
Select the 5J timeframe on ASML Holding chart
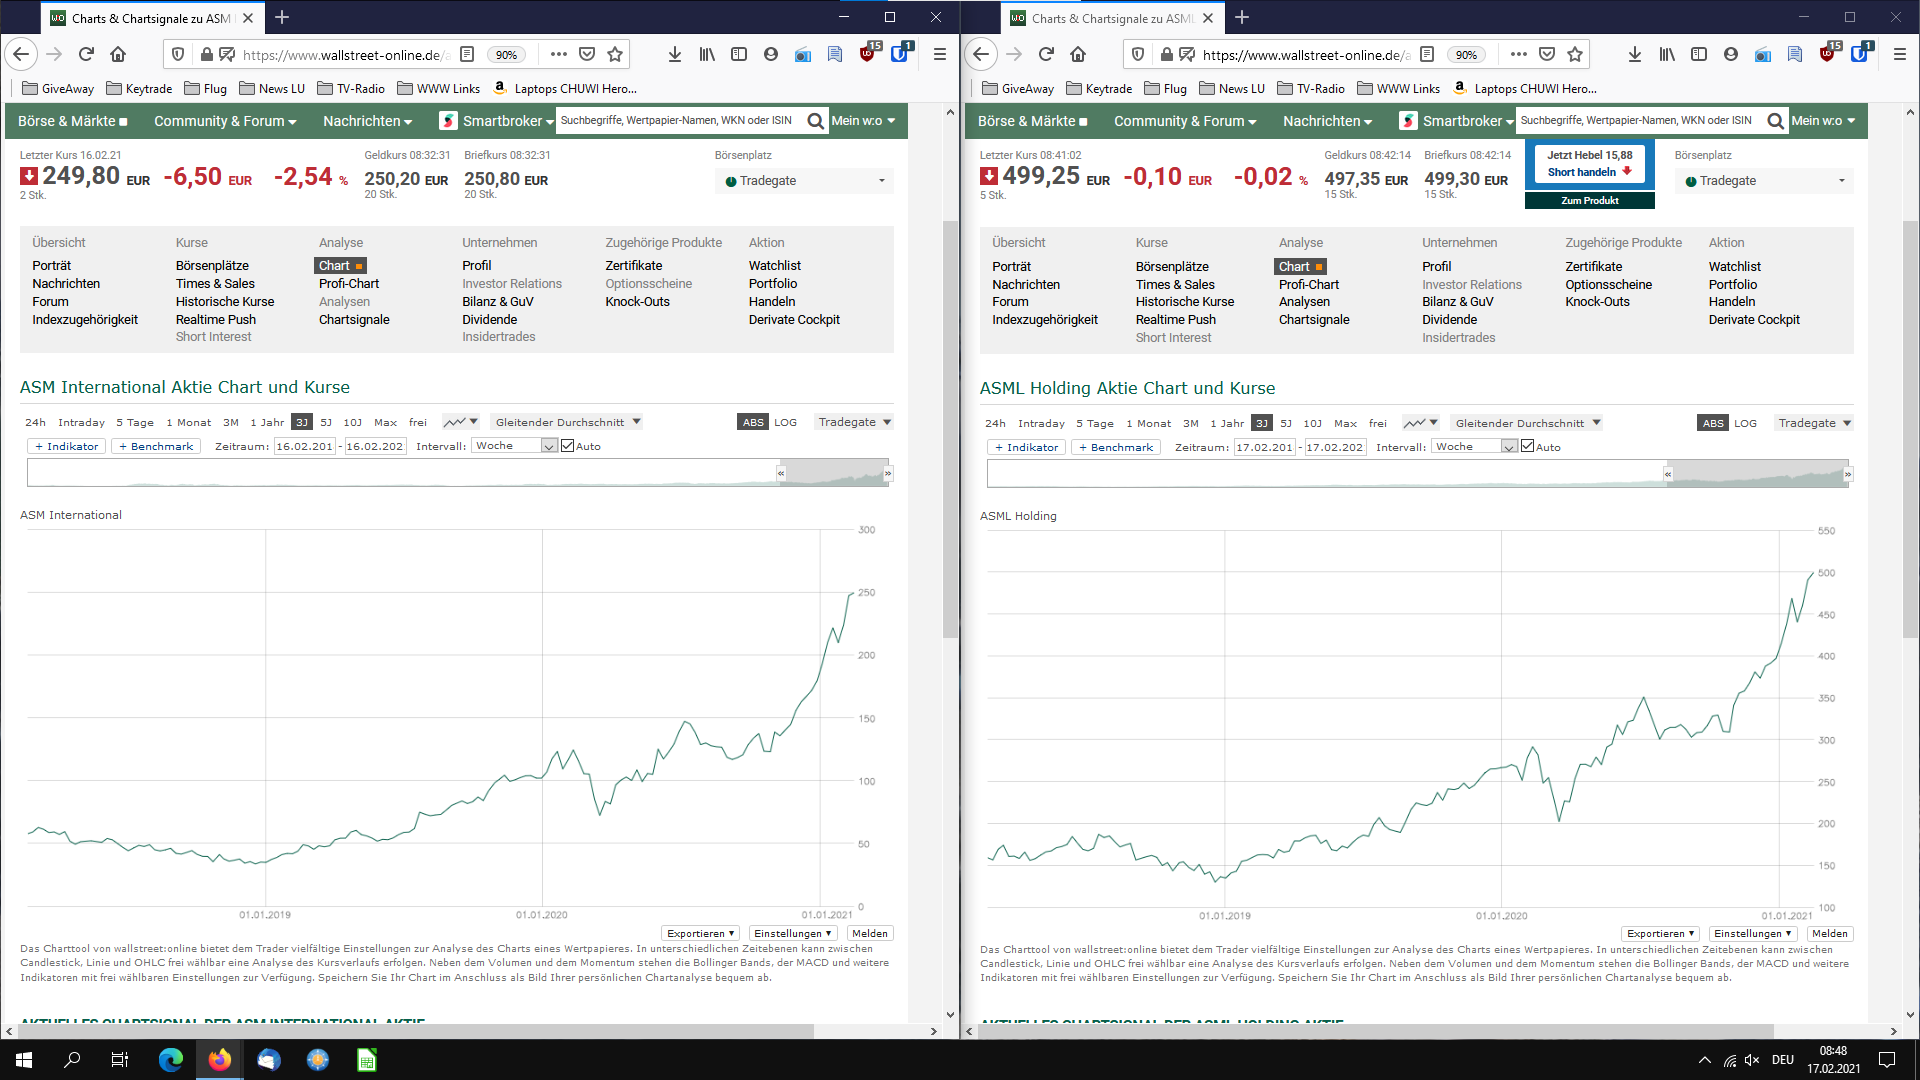[x=1286, y=423]
